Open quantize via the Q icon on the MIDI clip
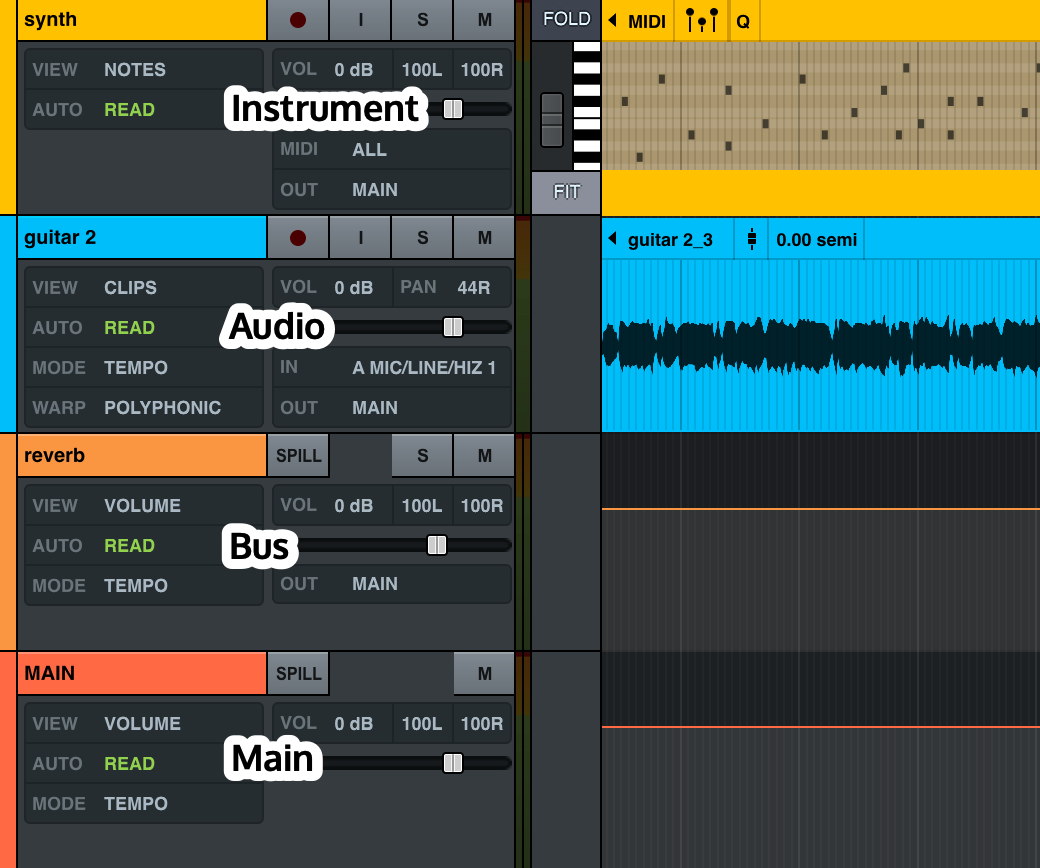The width and height of the screenshot is (1040, 868). [743, 19]
